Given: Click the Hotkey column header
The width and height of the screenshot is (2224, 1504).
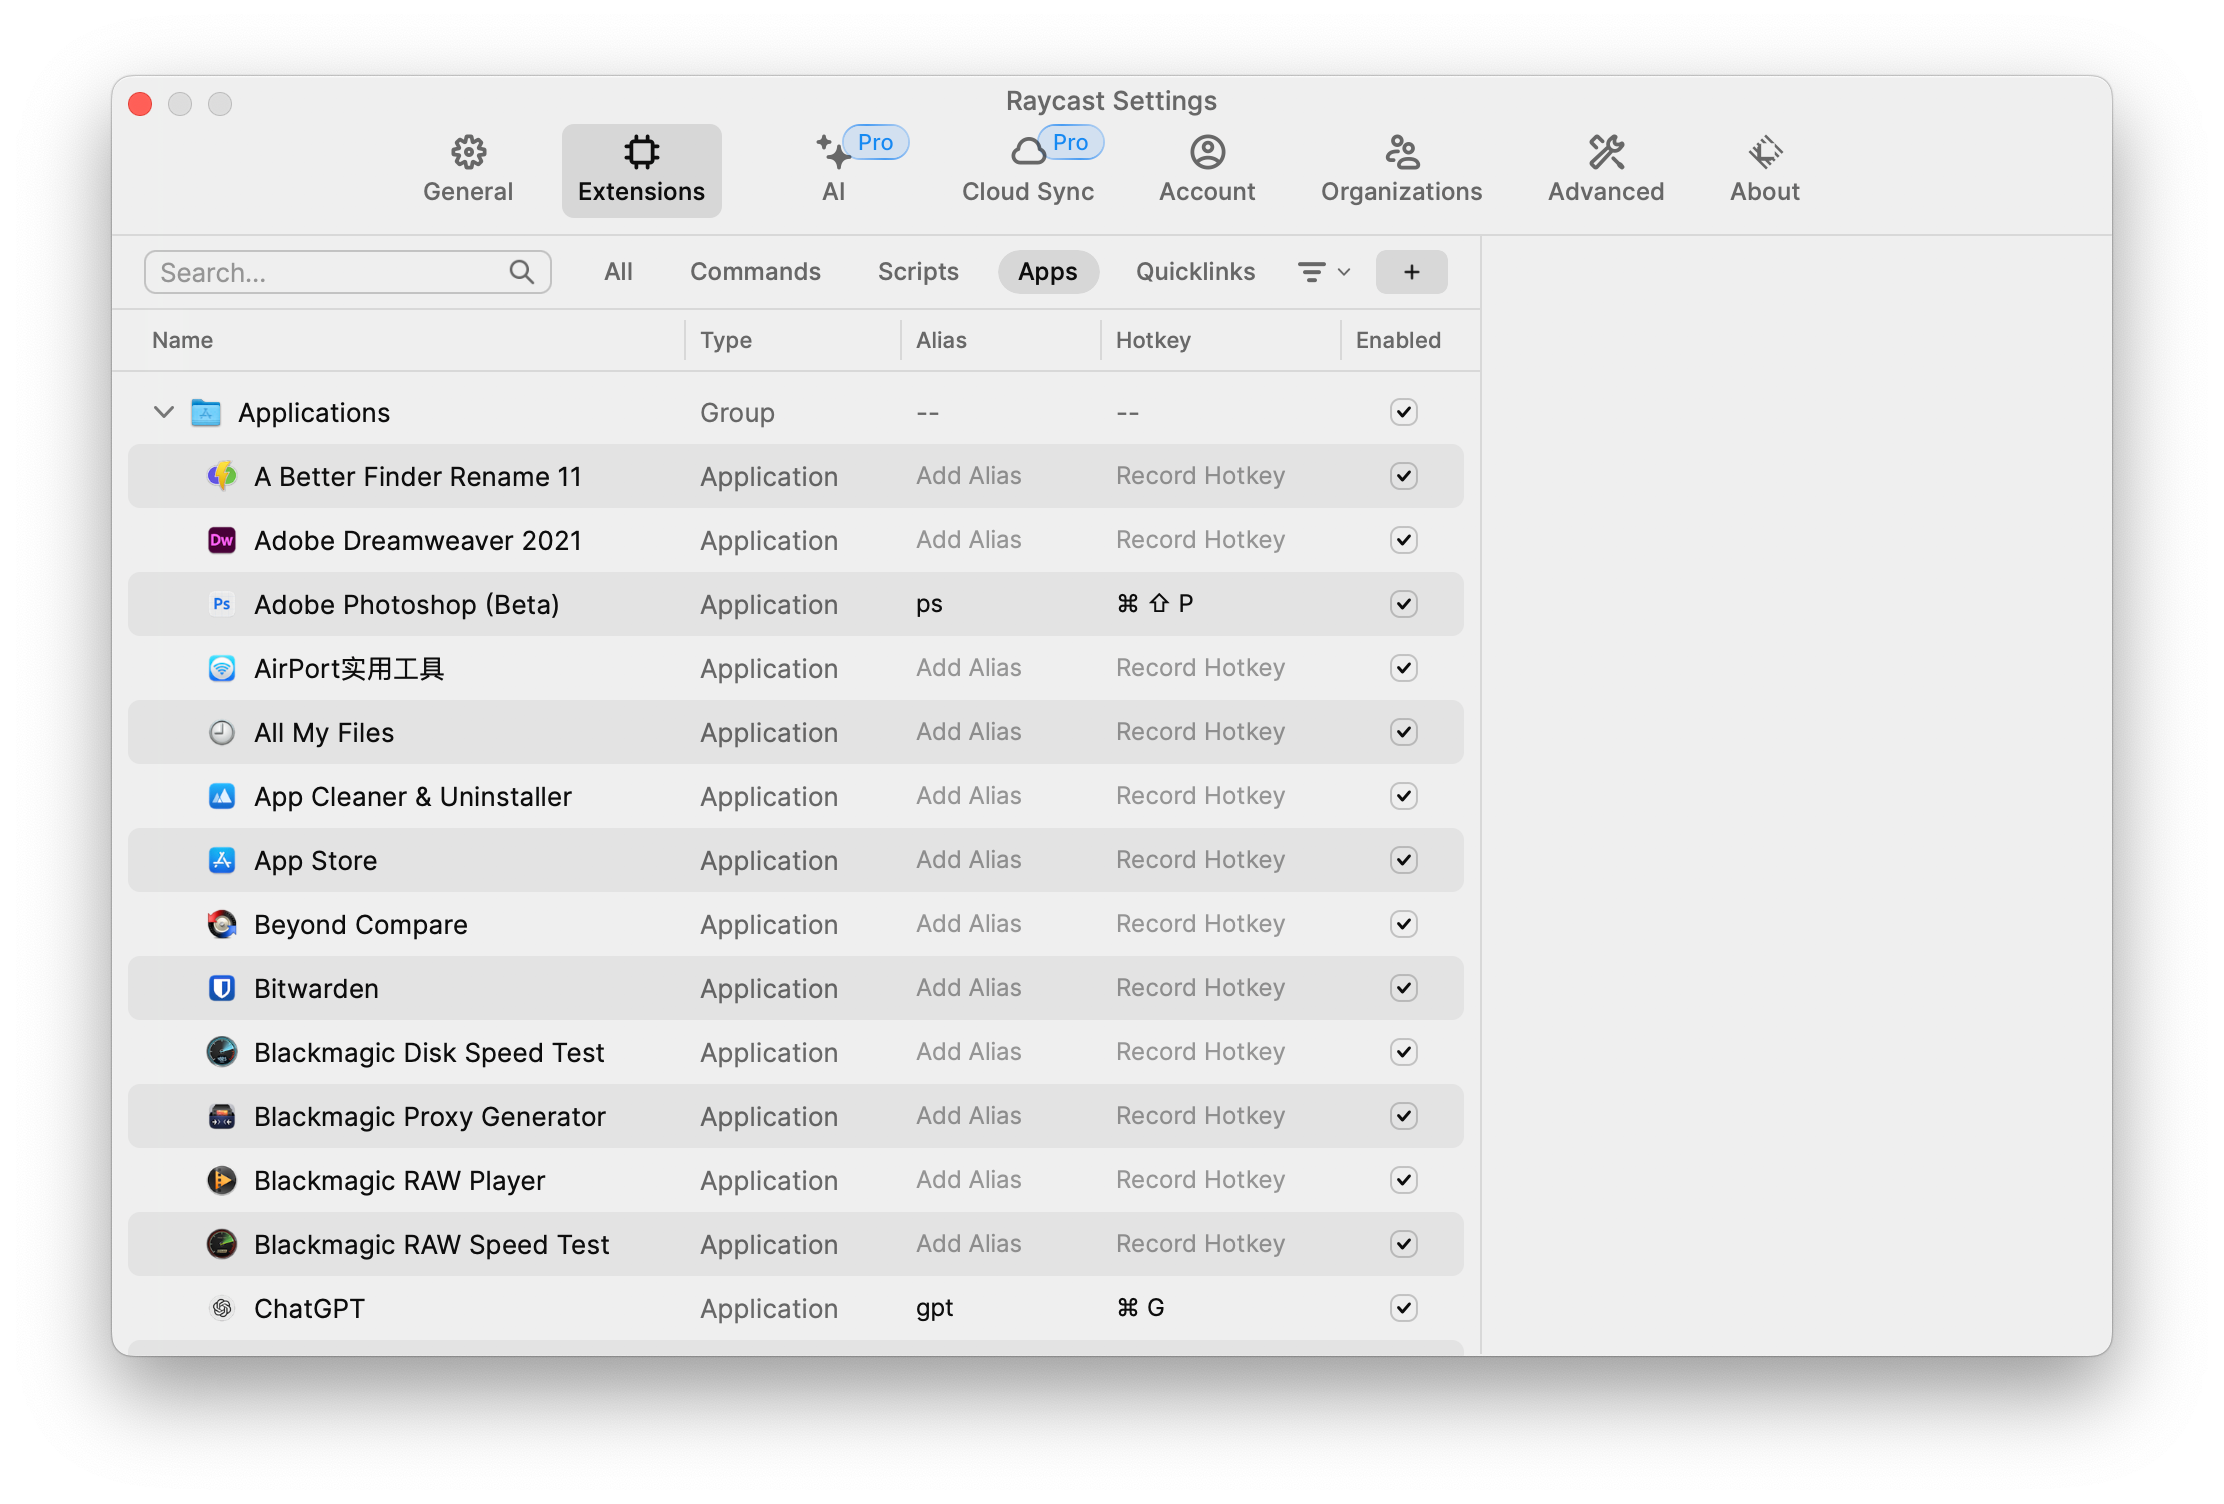Looking at the screenshot, I should (1153, 340).
